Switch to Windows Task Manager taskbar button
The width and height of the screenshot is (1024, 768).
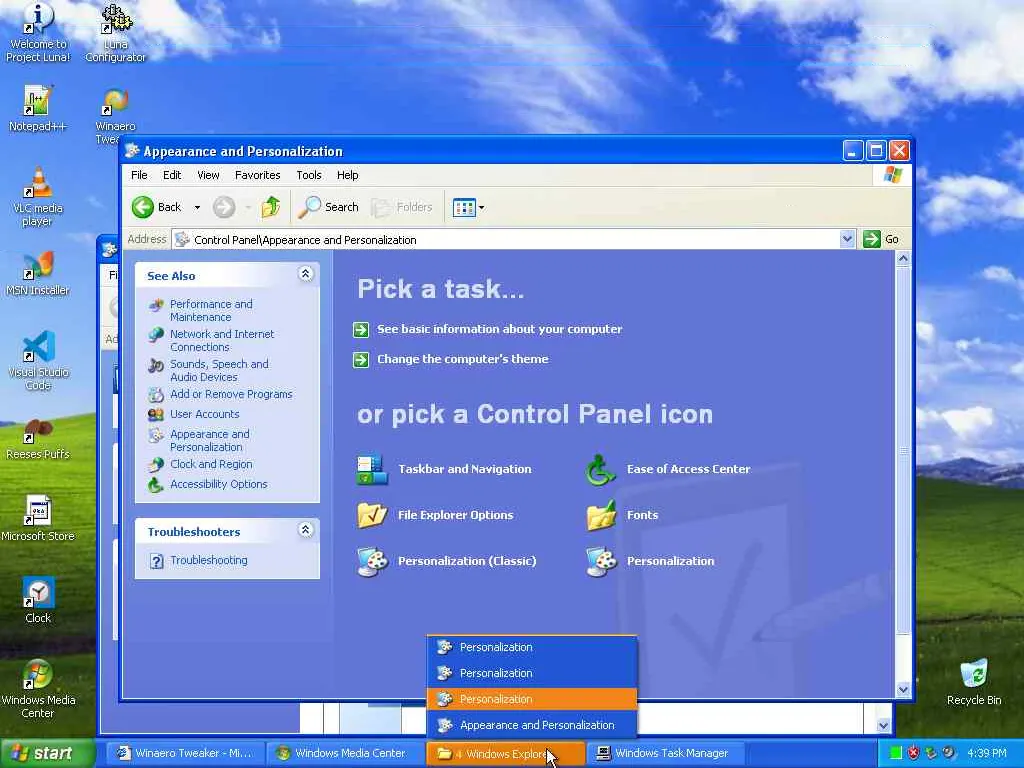pyautogui.click(x=664, y=754)
